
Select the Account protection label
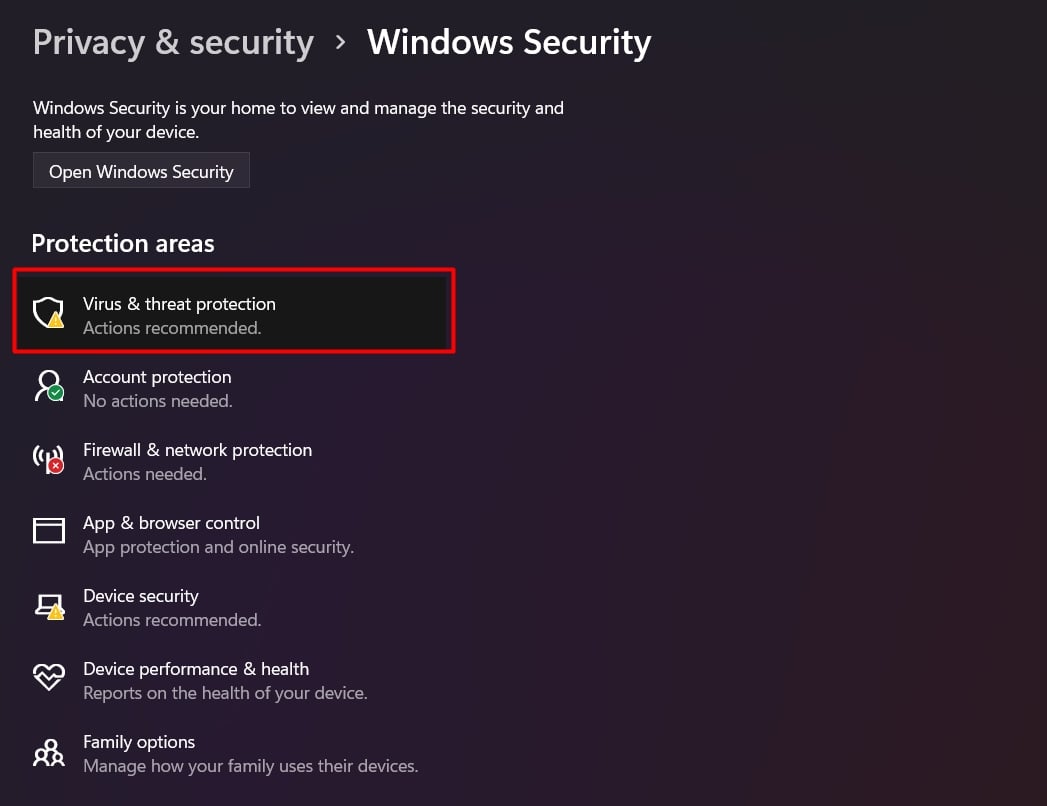[x=157, y=377]
